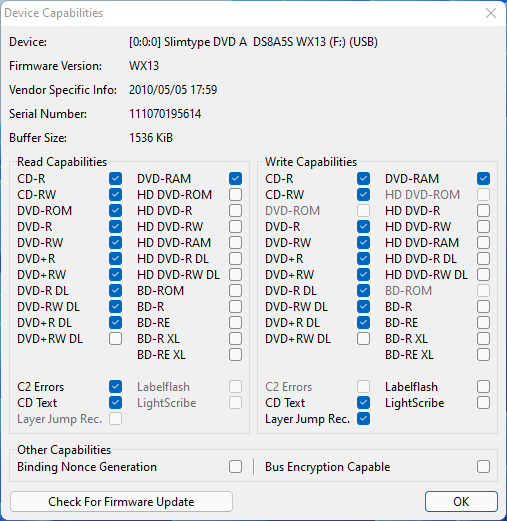507x521 pixels.
Task: Toggle Read HD DVD-R checkbox
Action: pos(235,210)
